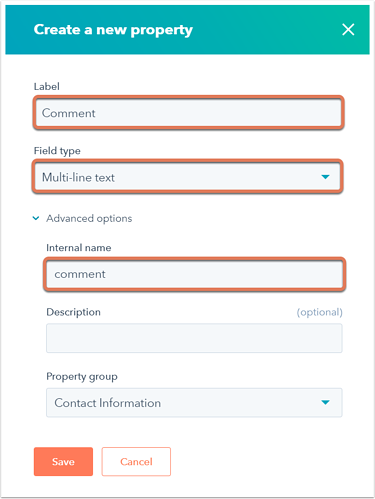Viewport: 375px width, 499px height.
Task: Click the Label field heading
Action: (x=47, y=87)
